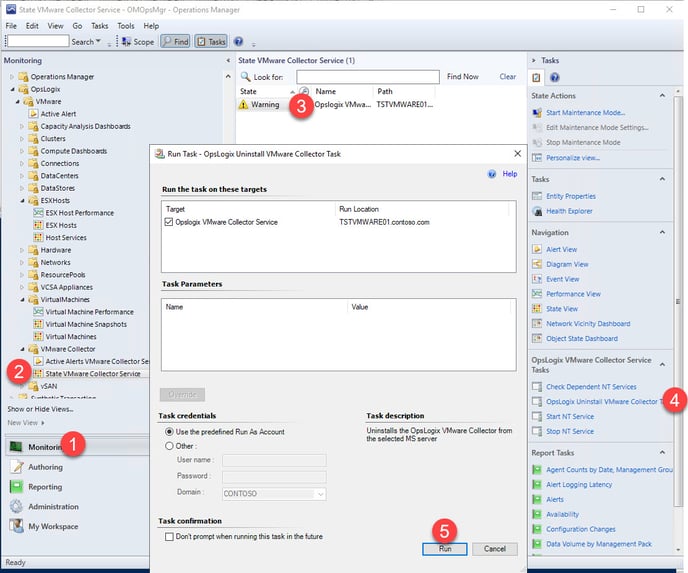Collapse the Navigation section chevron
The height and width of the screenshot is (573, 688).
pos(662,232)
